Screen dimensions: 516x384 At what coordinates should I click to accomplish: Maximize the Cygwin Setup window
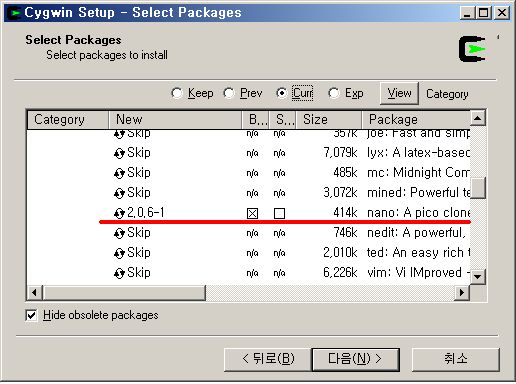point(483,13)
